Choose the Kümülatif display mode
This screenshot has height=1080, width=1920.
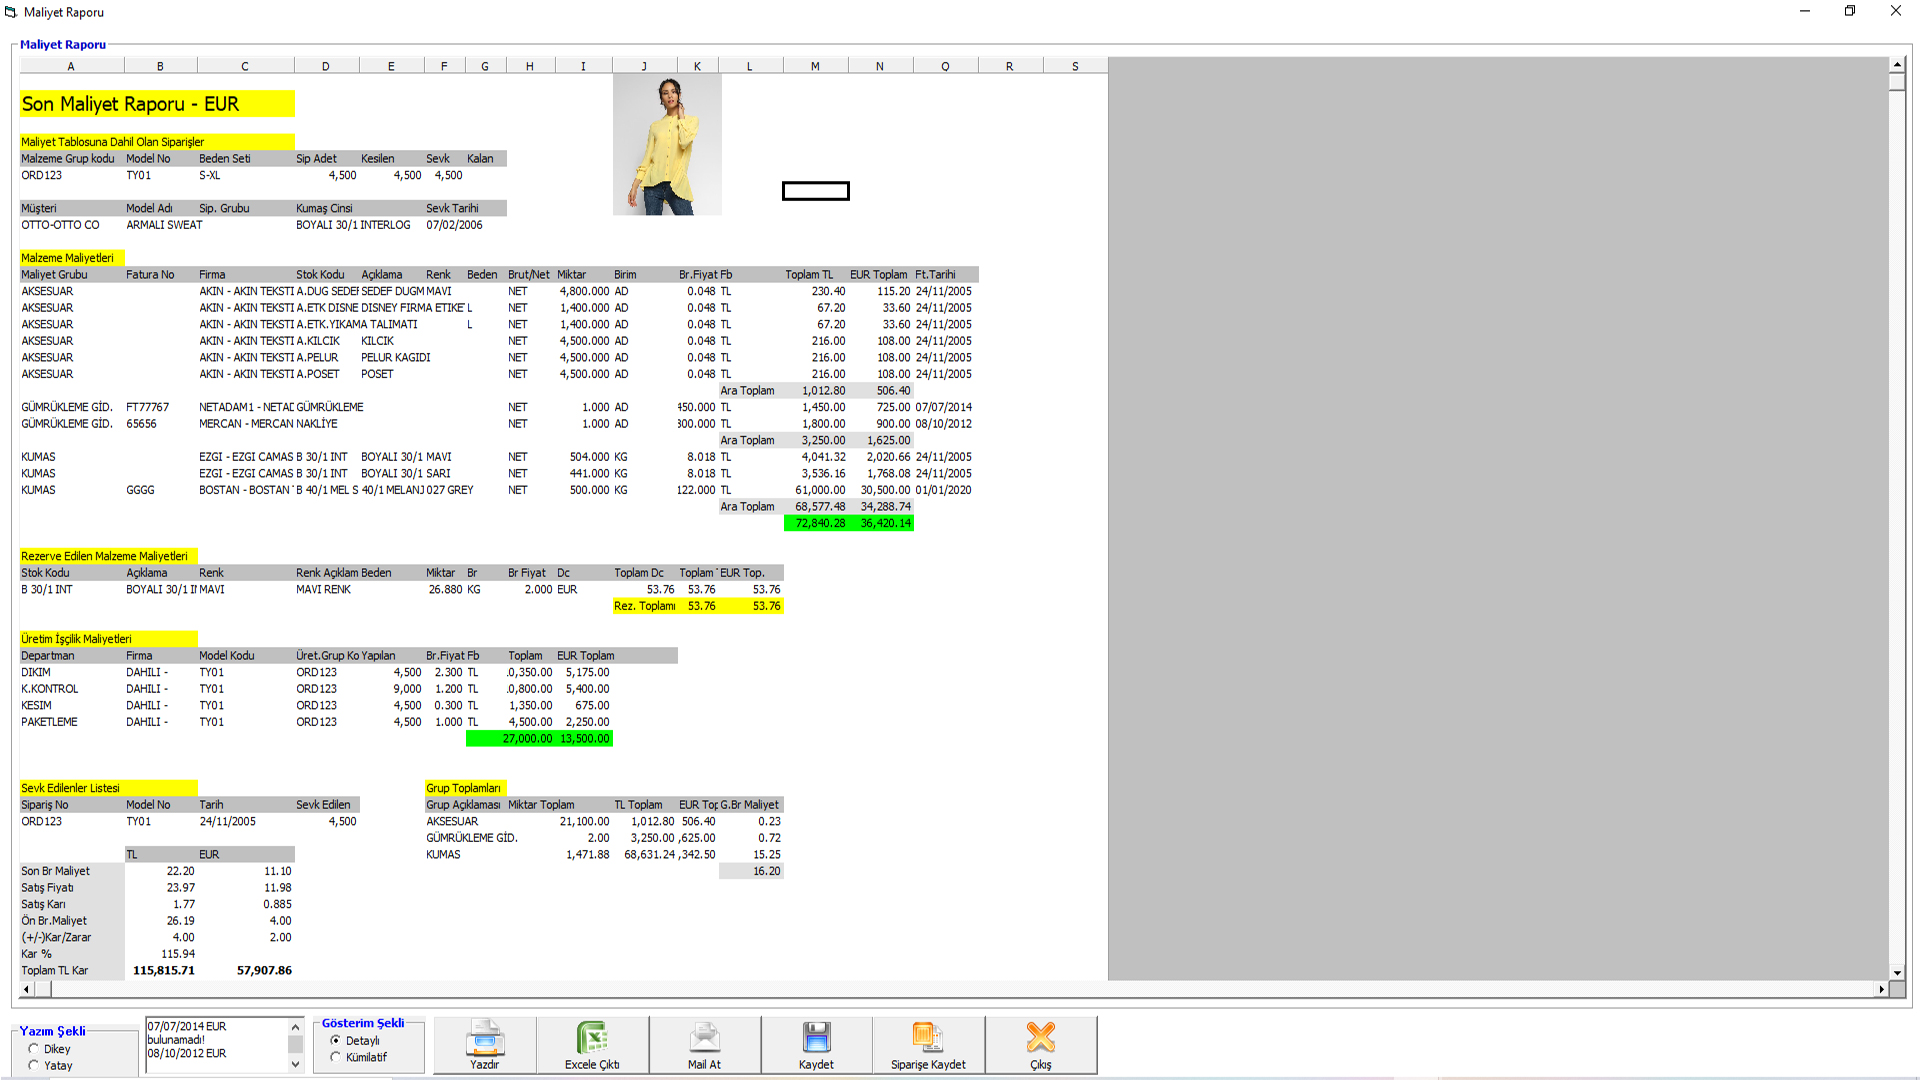[336, 1057]
